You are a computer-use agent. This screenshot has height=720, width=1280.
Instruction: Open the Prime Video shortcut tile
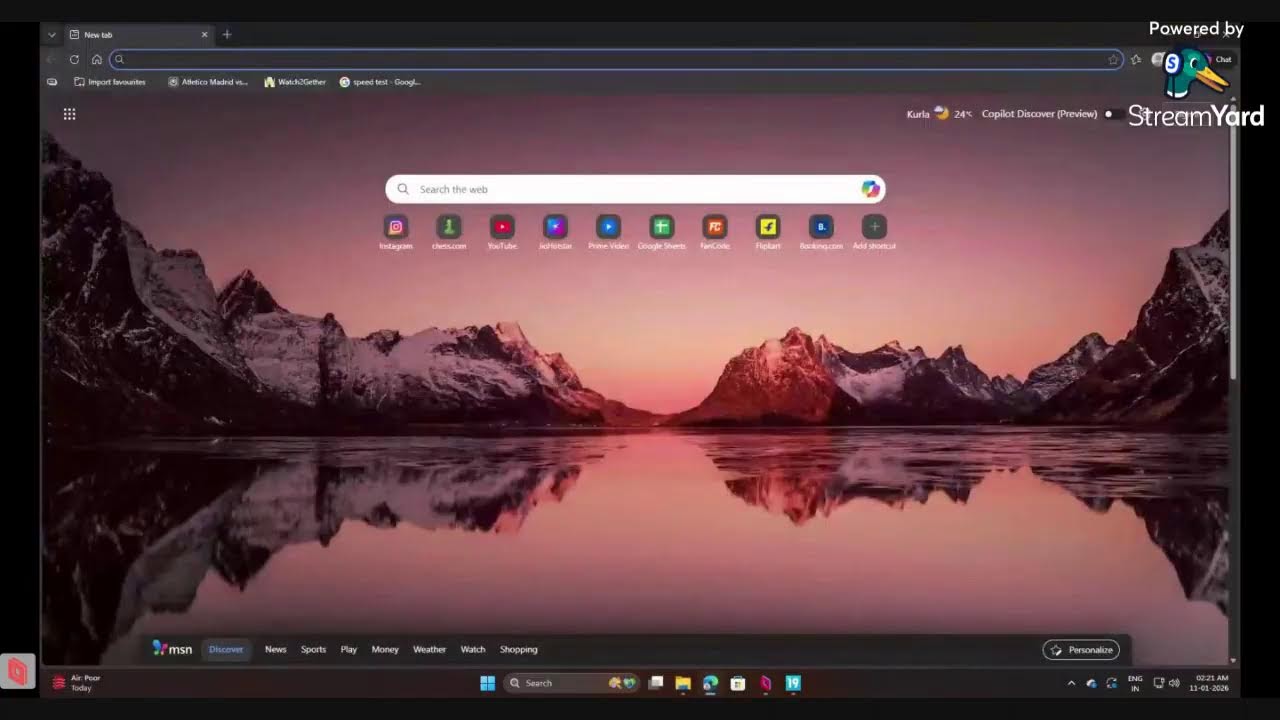point(608,227)
